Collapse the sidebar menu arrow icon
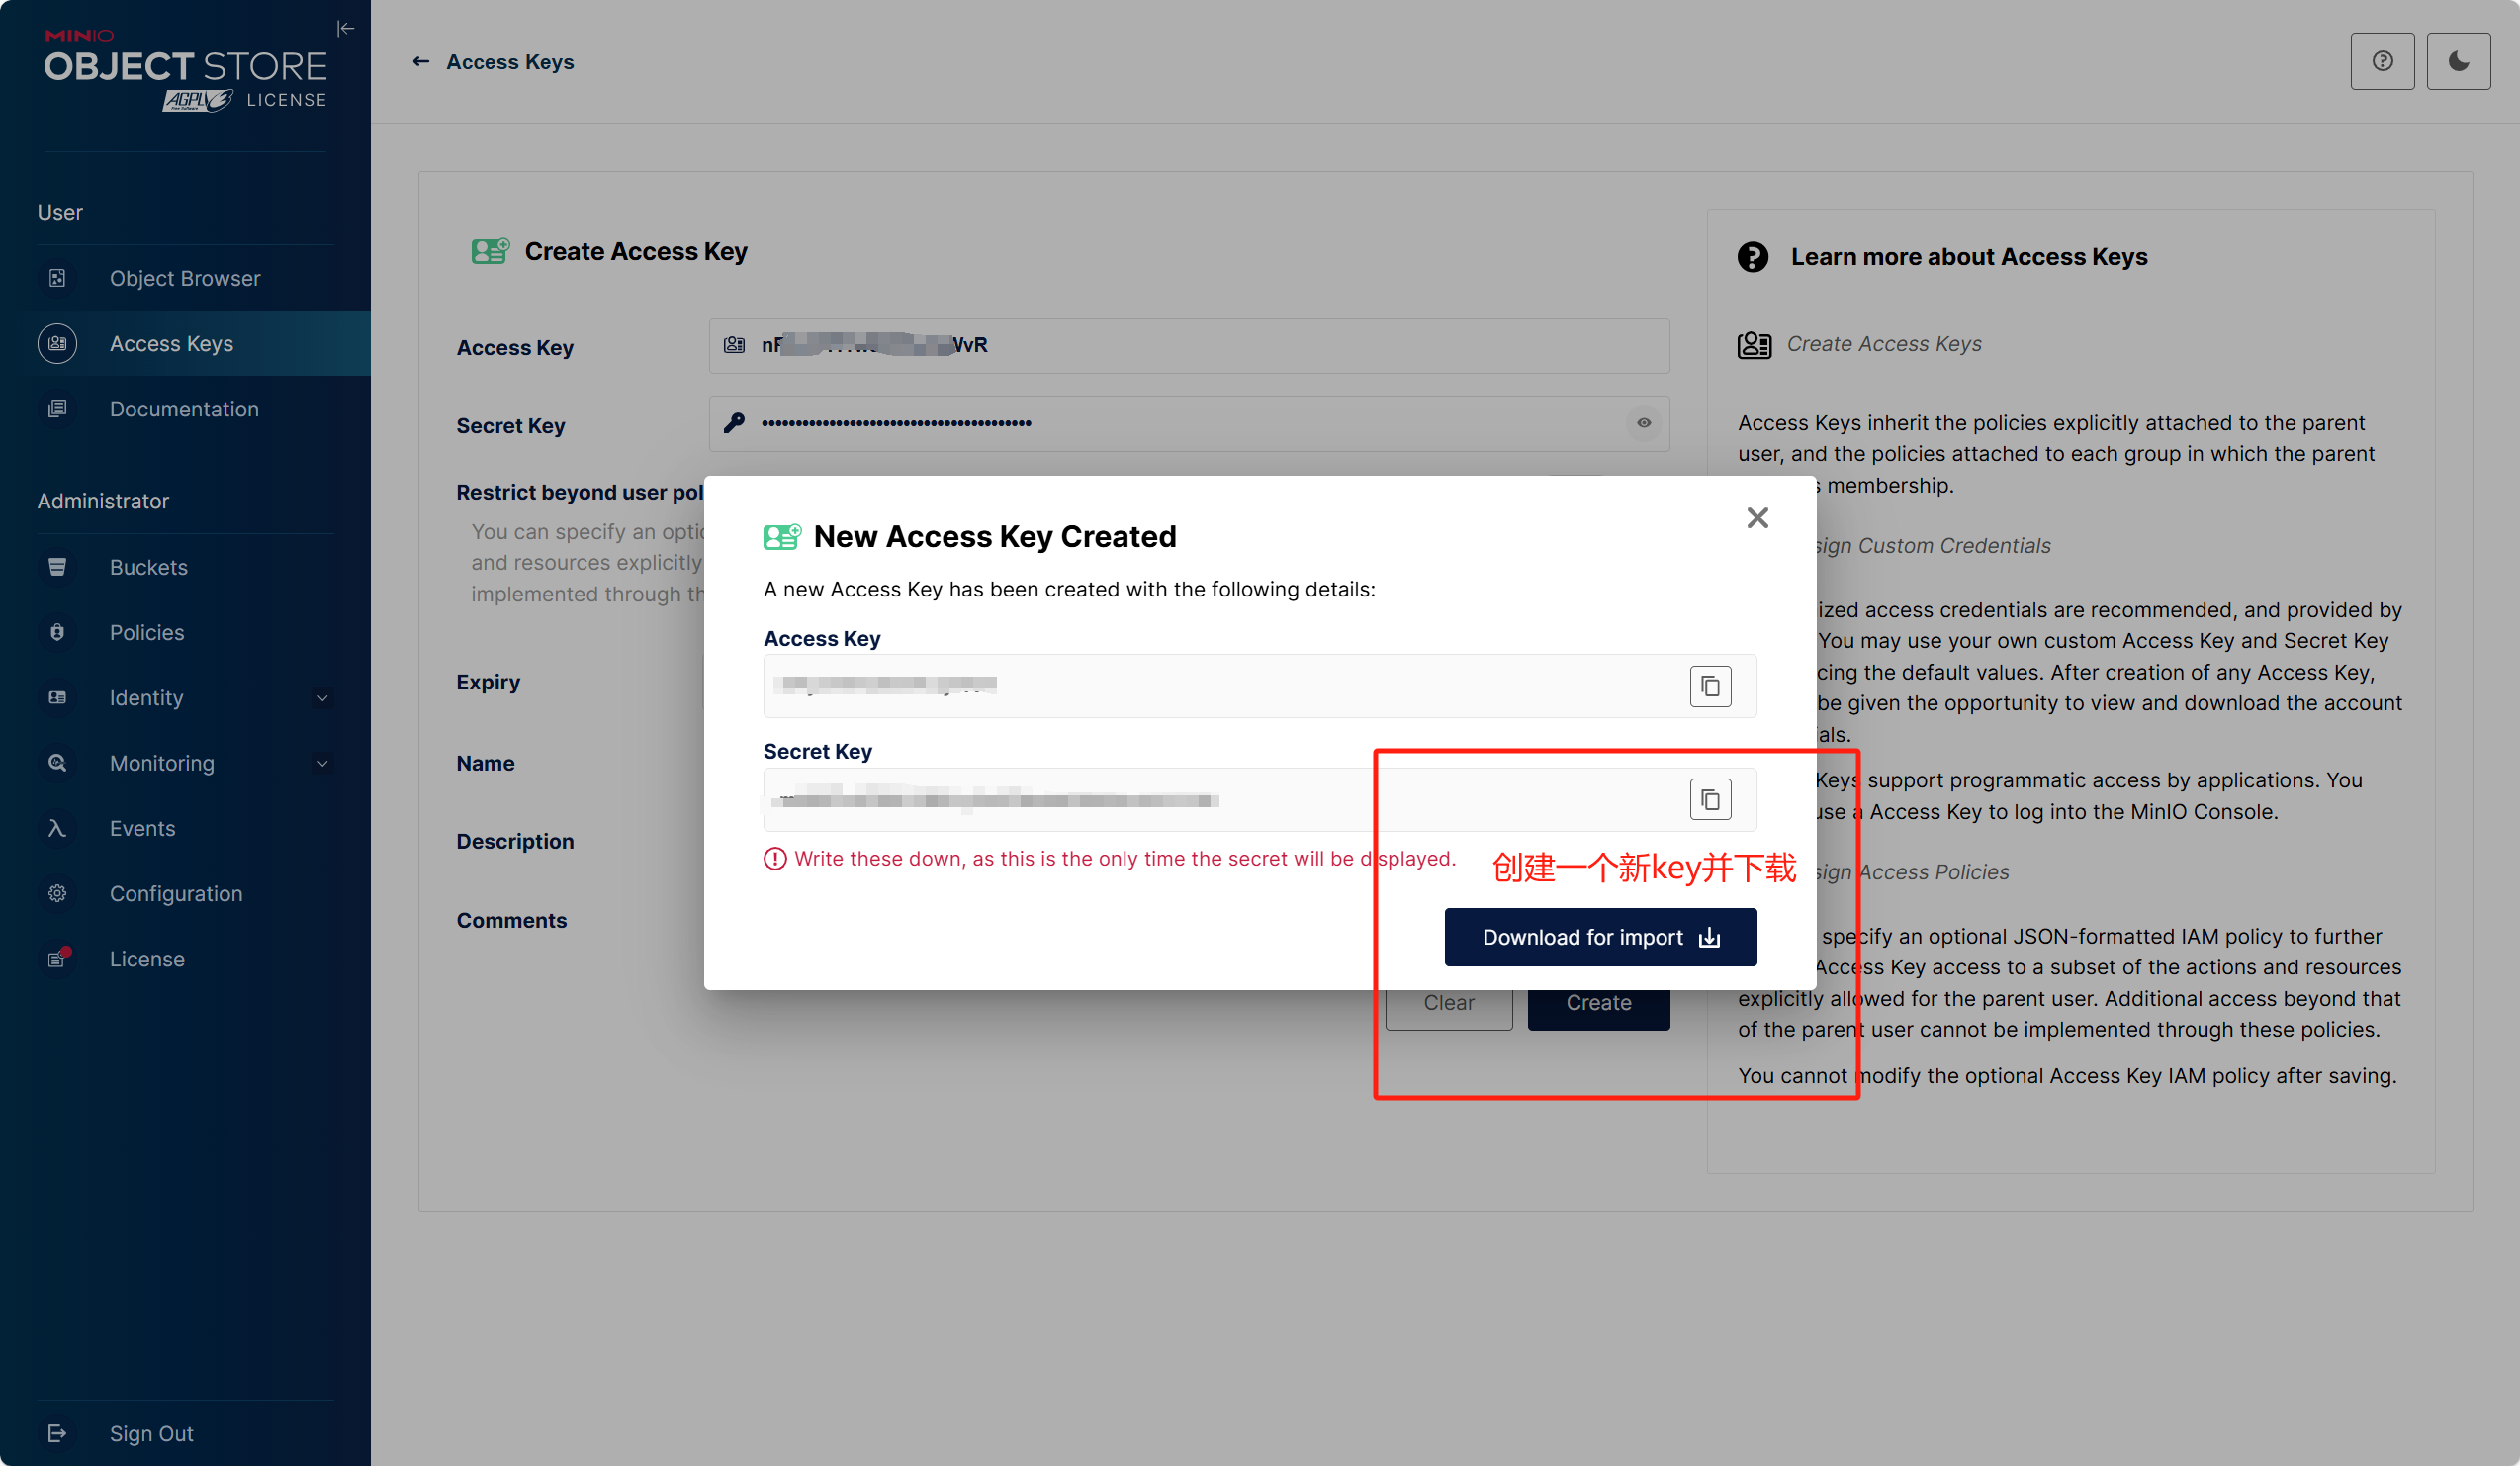This screenshot has height=1466, width=2520. [x=346, y=28]
